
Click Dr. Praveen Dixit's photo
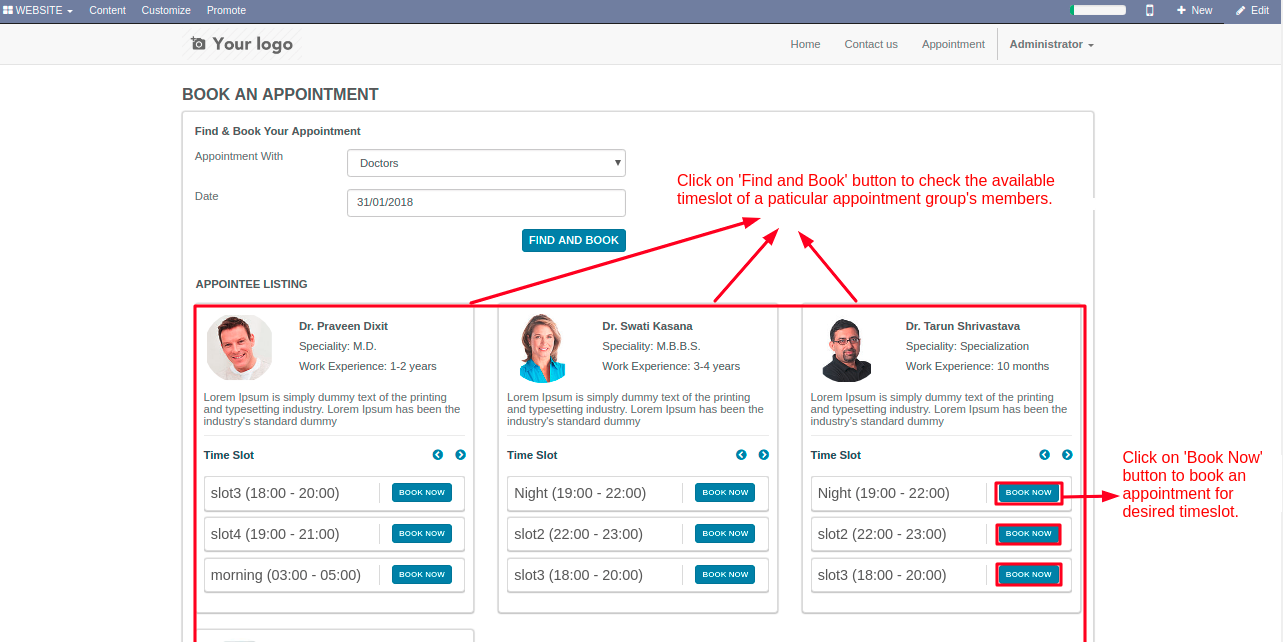click(x=239, y=347)
